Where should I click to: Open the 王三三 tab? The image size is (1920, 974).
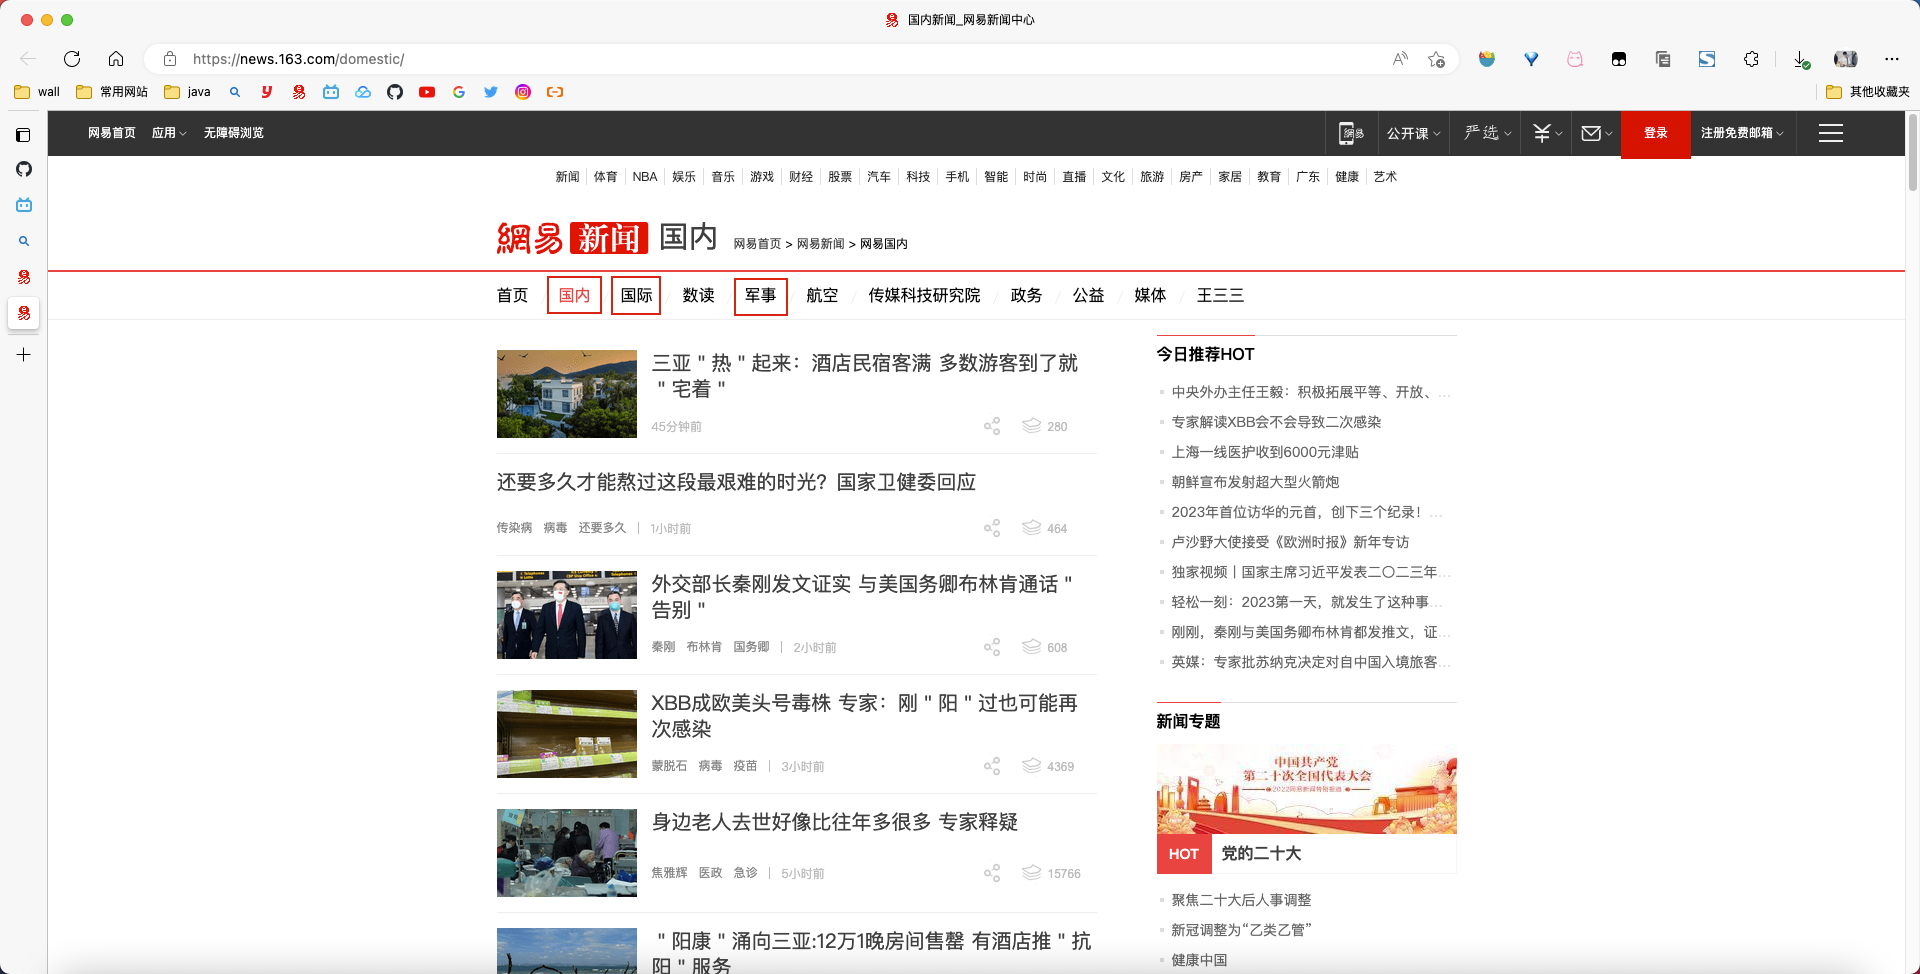point(1220,296)
